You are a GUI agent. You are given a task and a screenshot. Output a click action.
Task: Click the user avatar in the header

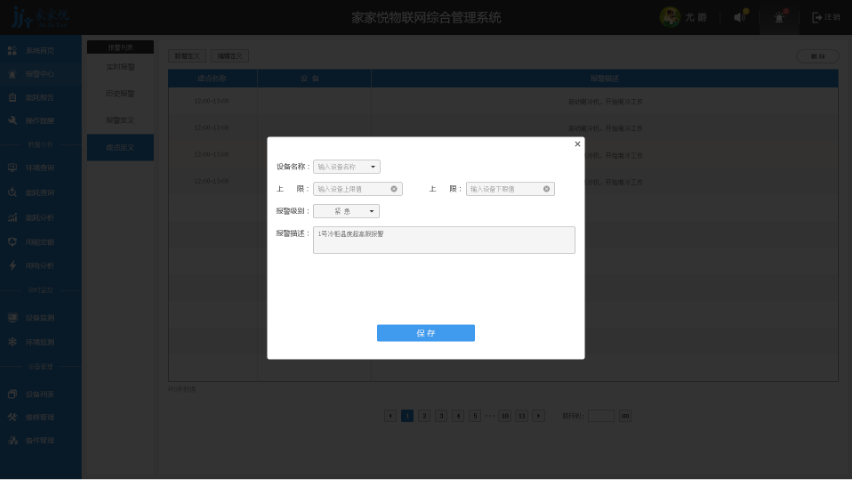click(670, 17)
